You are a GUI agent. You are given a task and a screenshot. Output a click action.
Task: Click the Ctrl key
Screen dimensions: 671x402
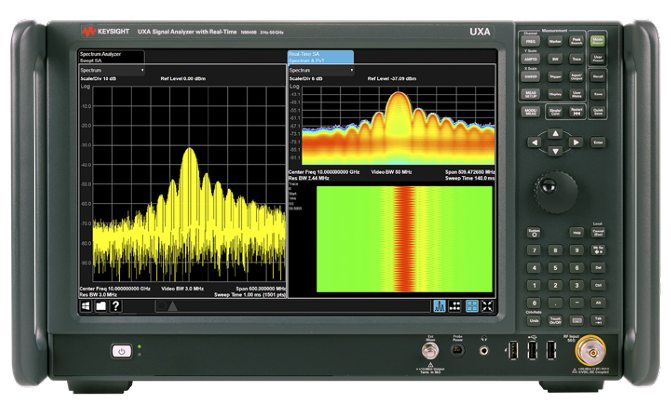[598, 285]
